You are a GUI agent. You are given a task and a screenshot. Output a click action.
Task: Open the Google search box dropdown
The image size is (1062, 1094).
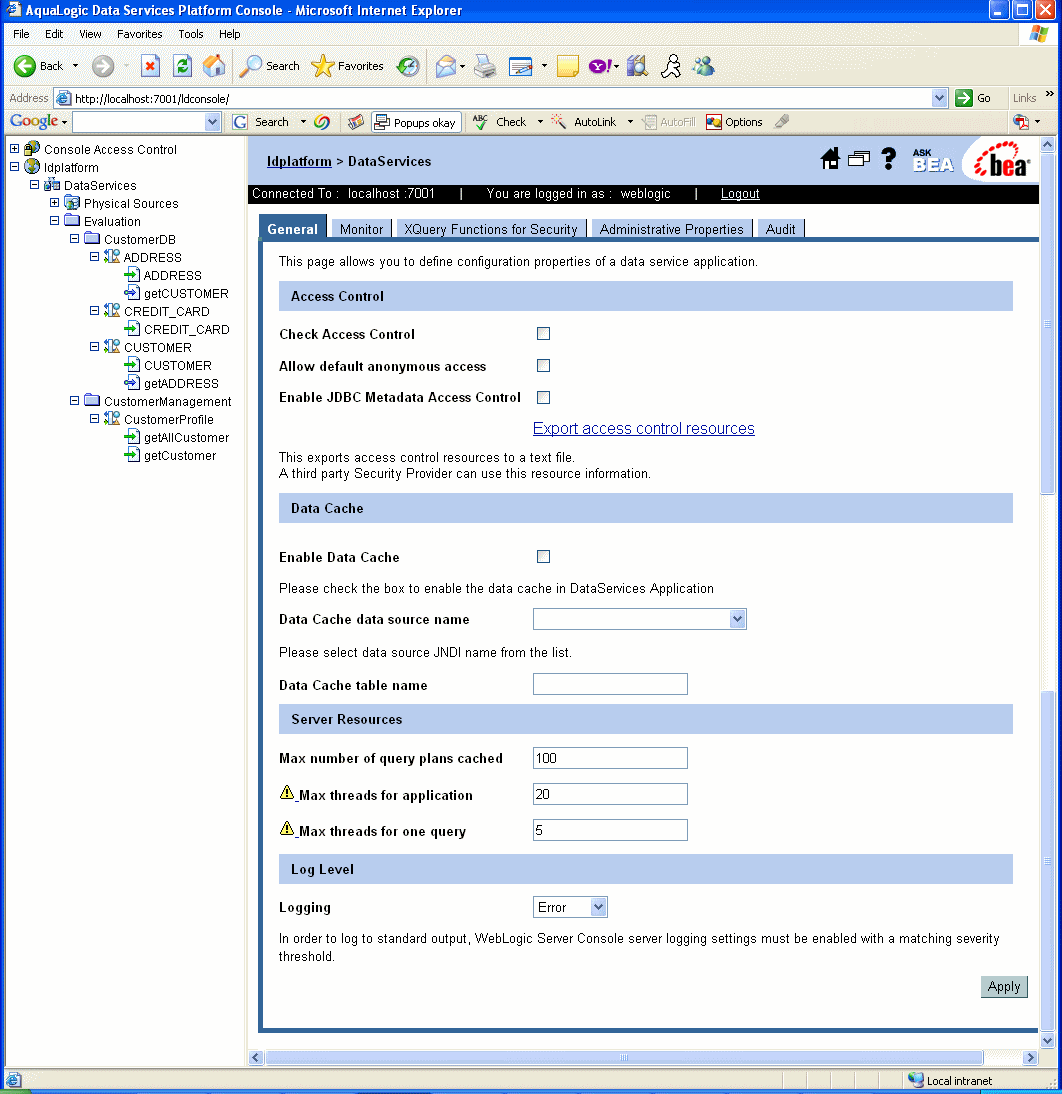point(213,123)
